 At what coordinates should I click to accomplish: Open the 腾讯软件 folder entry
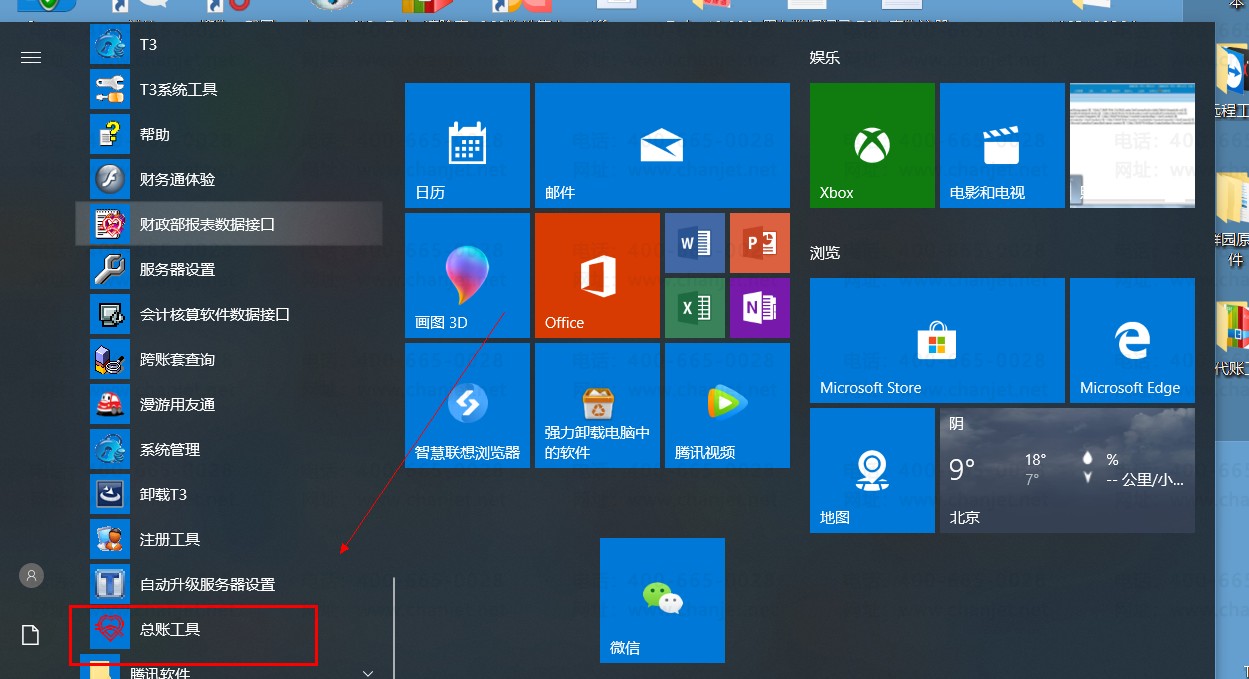[x=228, y=668]
